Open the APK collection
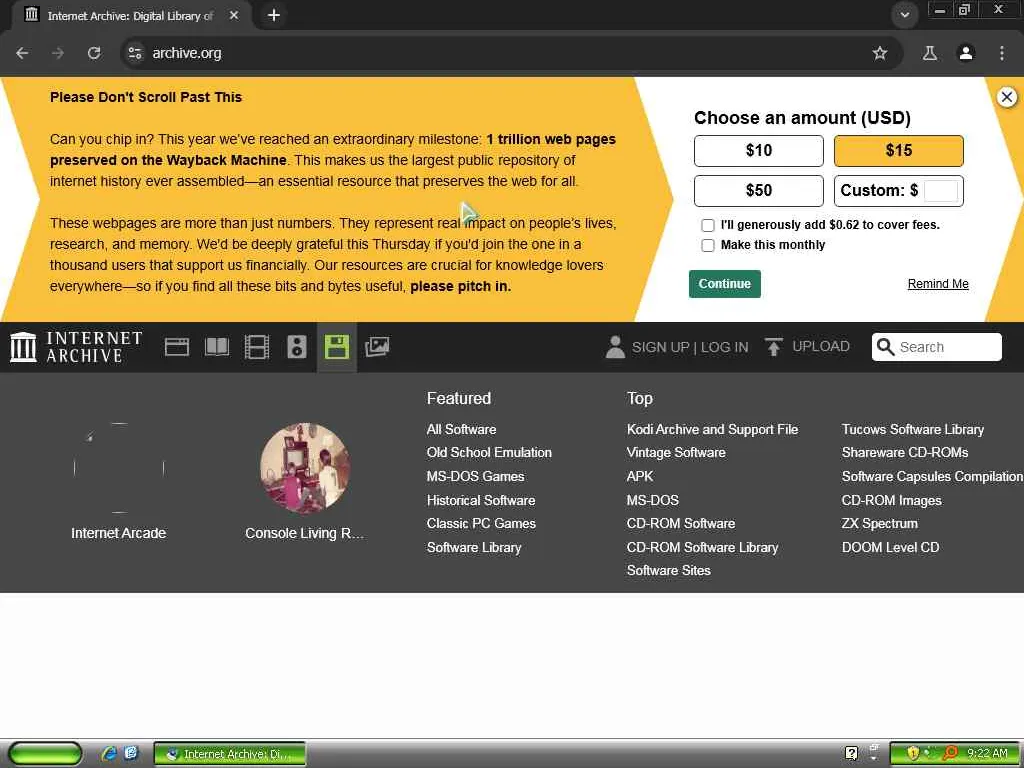 640,476
